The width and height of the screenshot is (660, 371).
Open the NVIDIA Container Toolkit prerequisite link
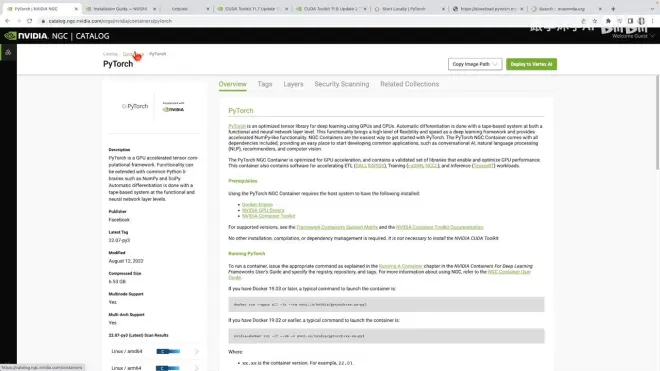coord(269,216)
